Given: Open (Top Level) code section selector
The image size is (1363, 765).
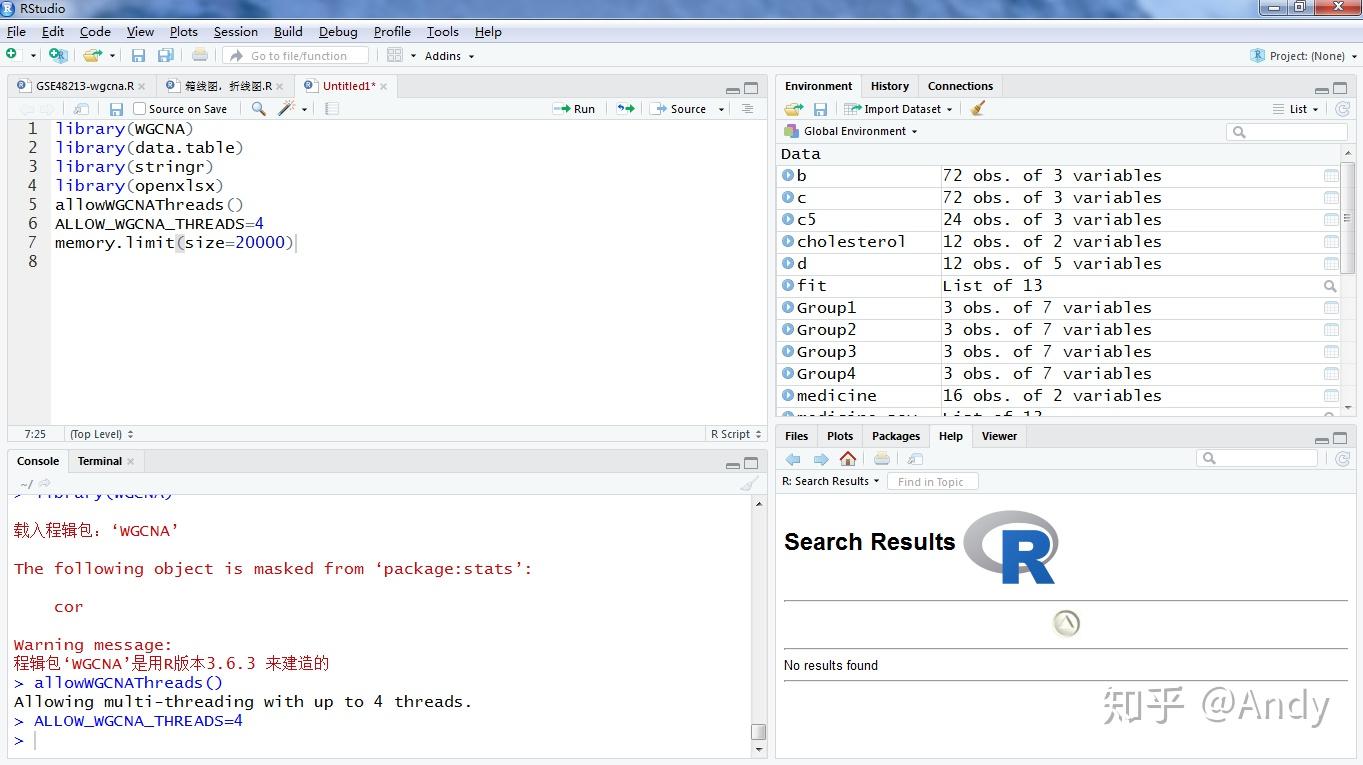Looking at the screenshot, I should [101, 434].
